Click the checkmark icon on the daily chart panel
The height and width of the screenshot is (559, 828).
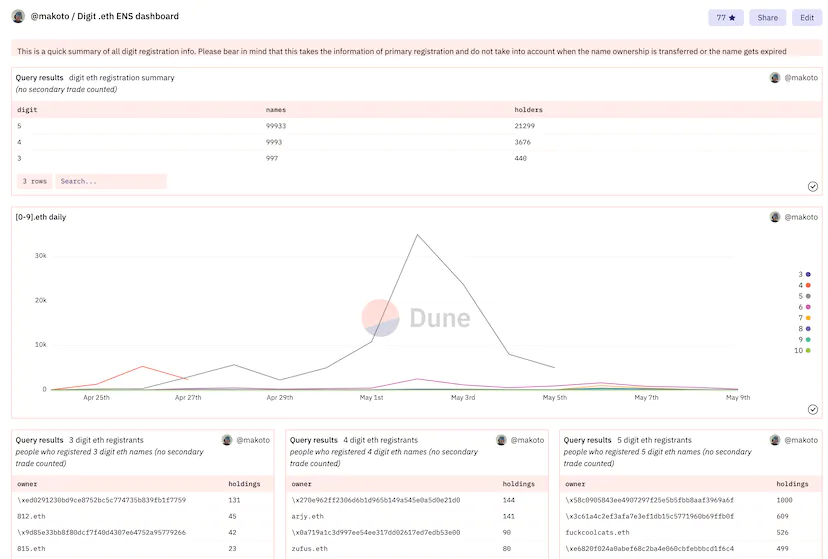813,409
